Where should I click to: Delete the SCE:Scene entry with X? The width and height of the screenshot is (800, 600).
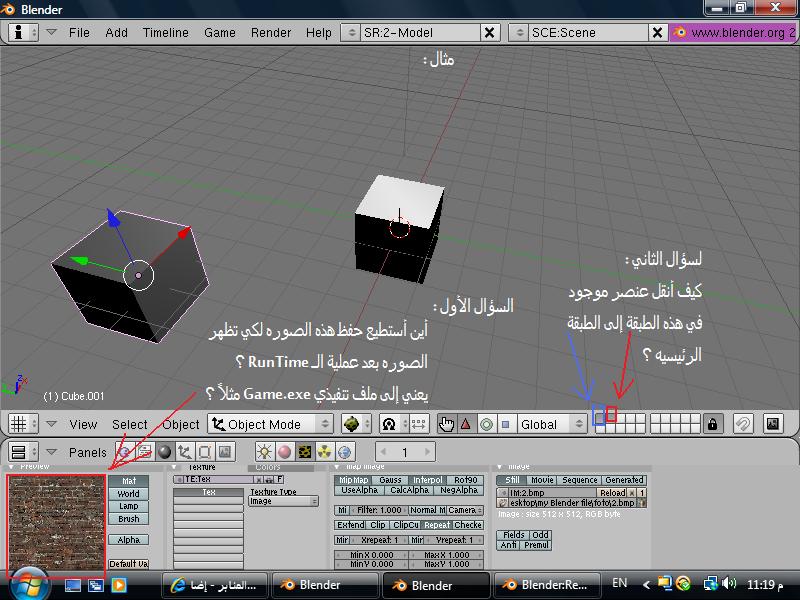(657, 33)
